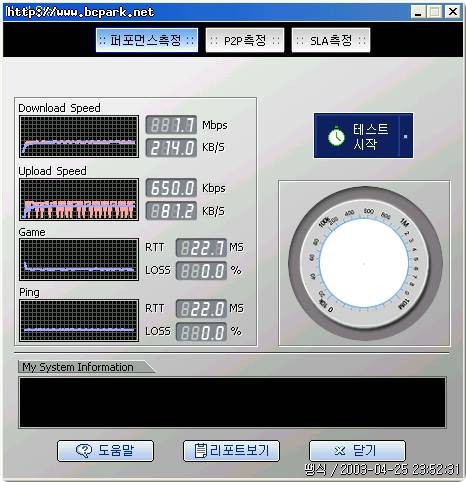466x482 pixels.
Task: Minimize the bcpark.net window
Action: point(418,12)
